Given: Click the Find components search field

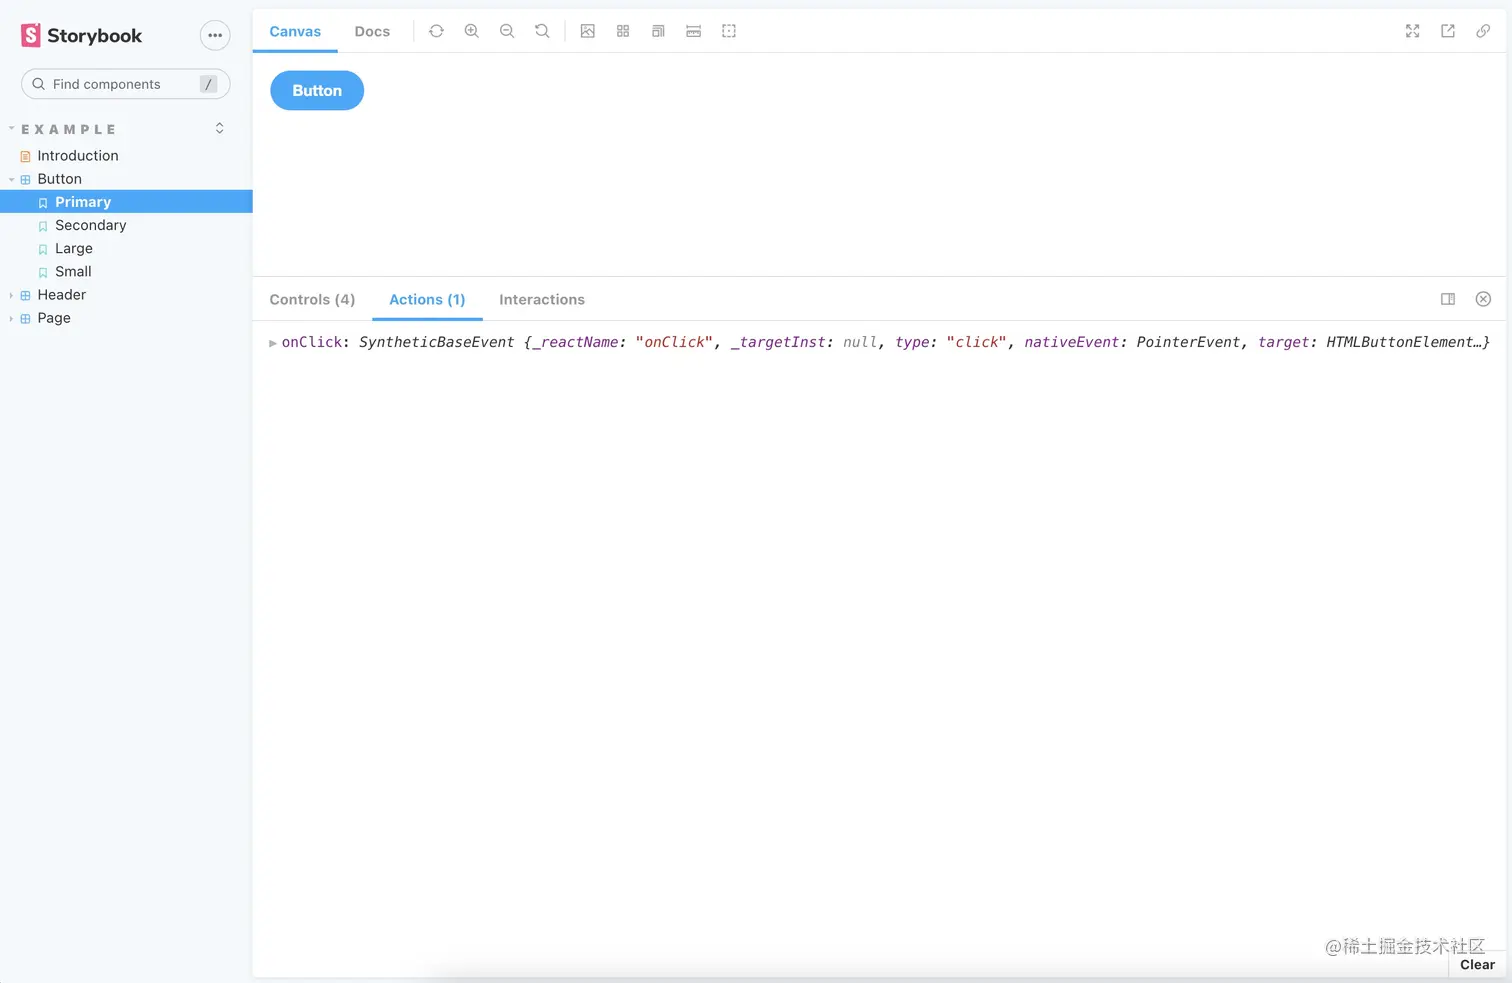Looking at the screenshot, I should (x=125, y=84).
